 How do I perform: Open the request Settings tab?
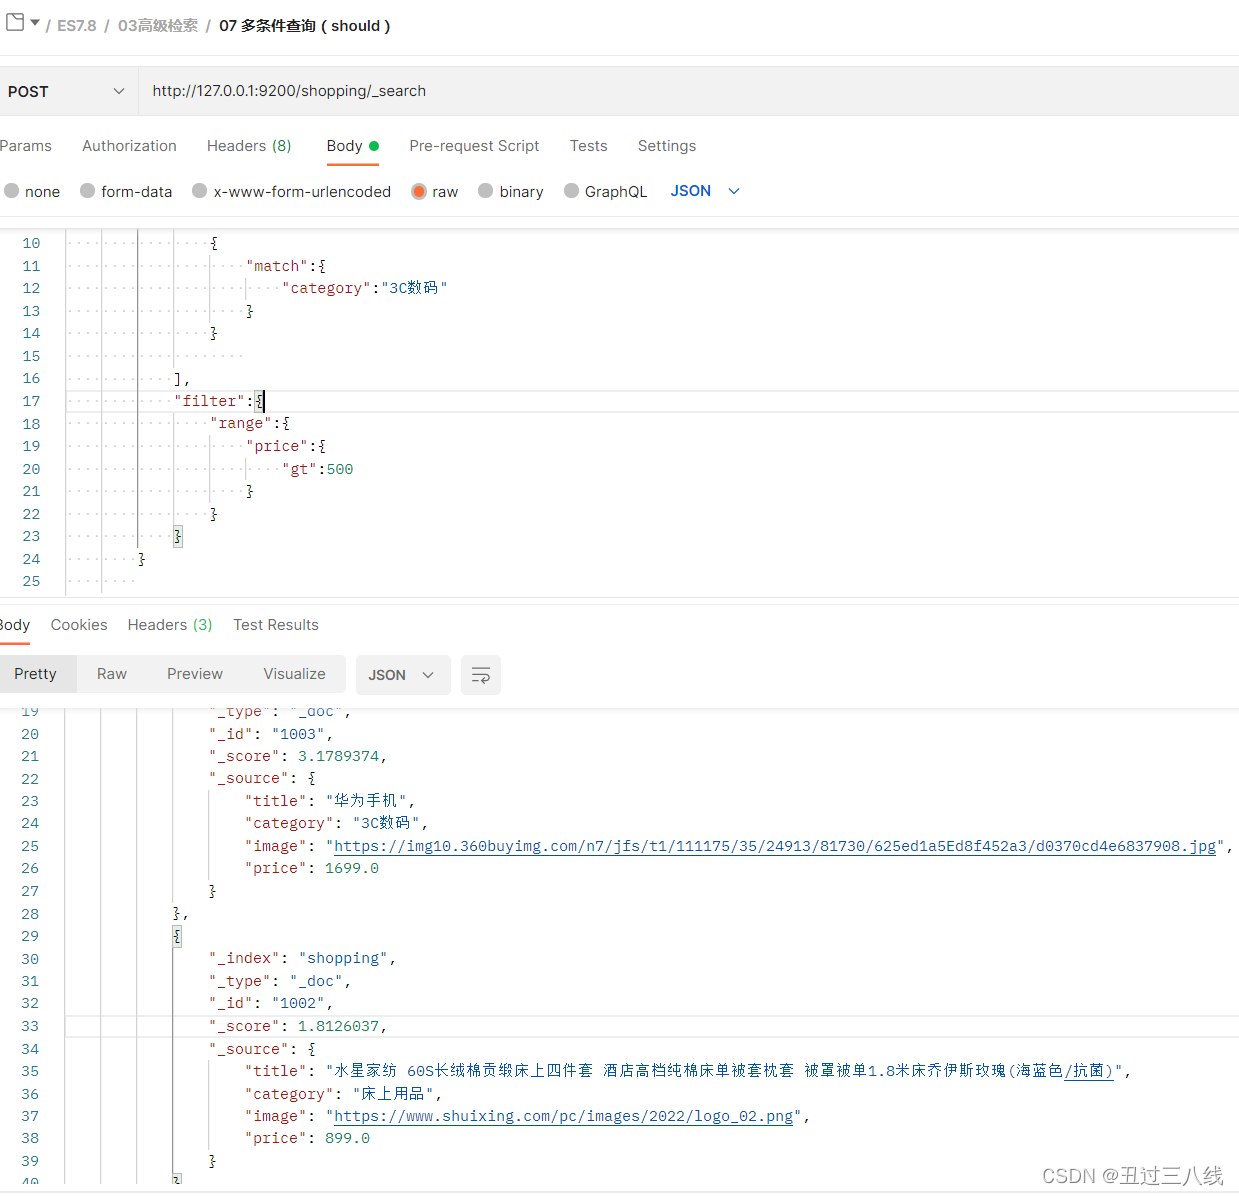(667, 146)
